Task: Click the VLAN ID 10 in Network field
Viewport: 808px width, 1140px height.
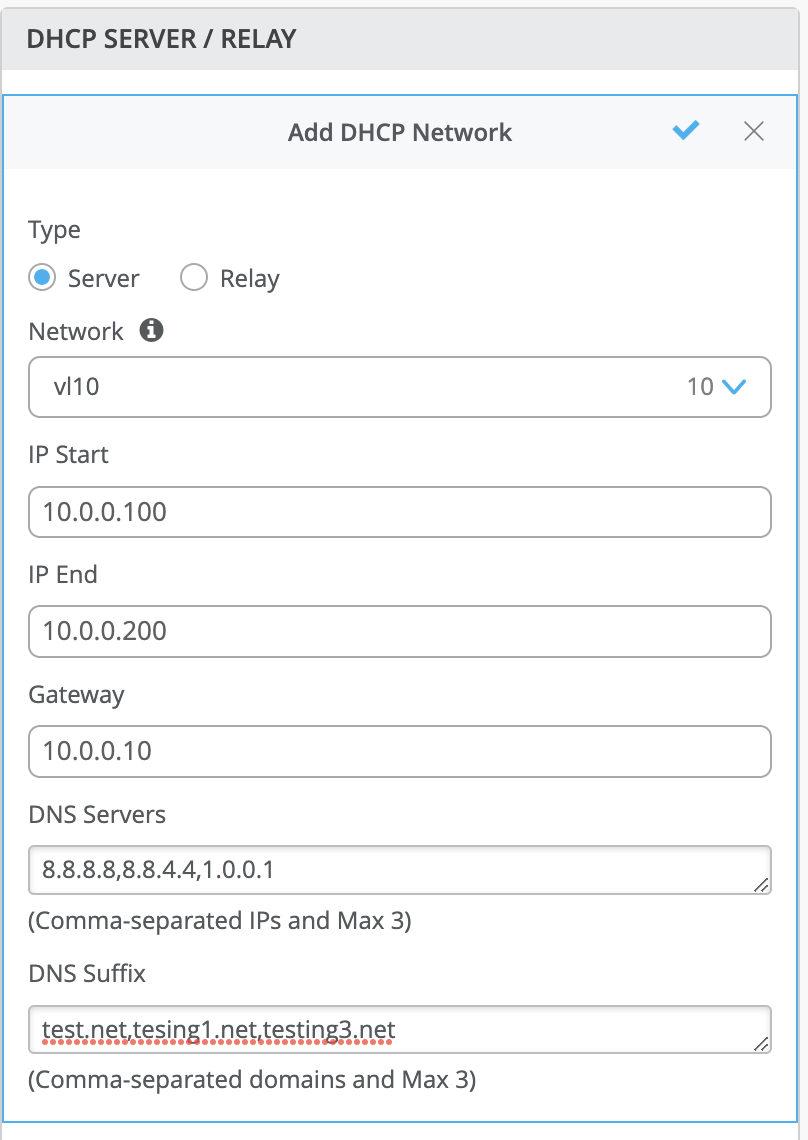Action: 700,387
